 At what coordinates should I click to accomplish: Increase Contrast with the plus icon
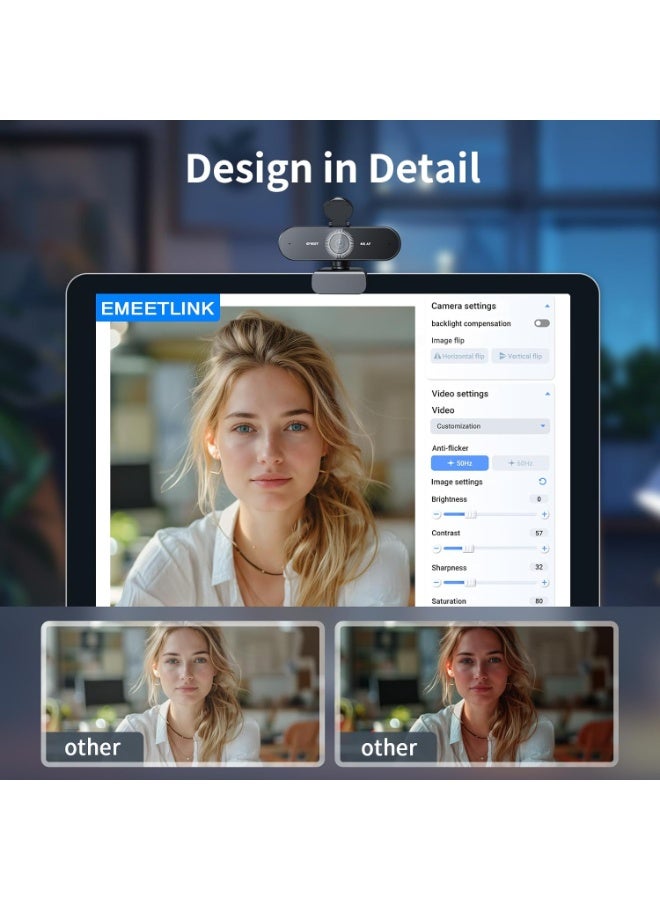click(544, 549)
